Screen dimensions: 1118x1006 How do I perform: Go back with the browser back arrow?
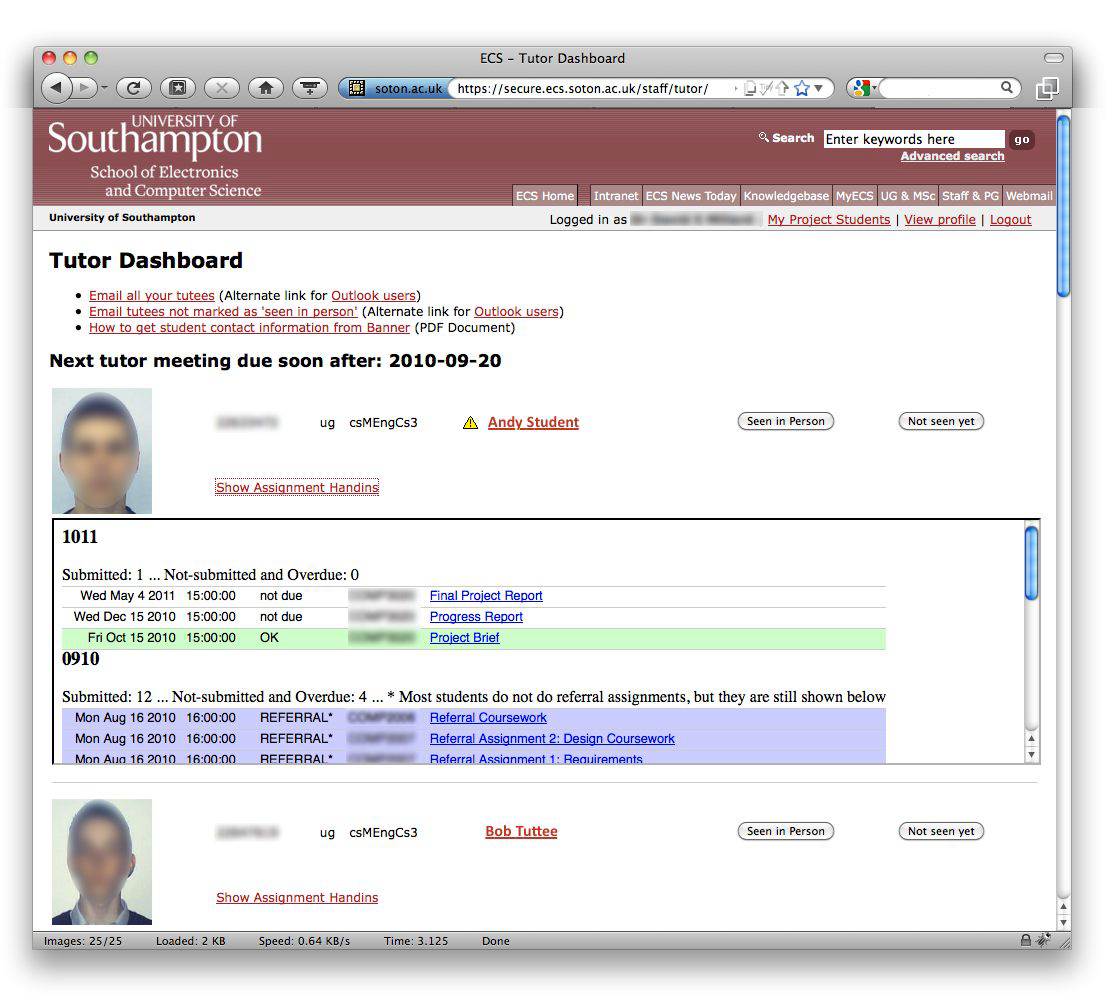(57, 88)
